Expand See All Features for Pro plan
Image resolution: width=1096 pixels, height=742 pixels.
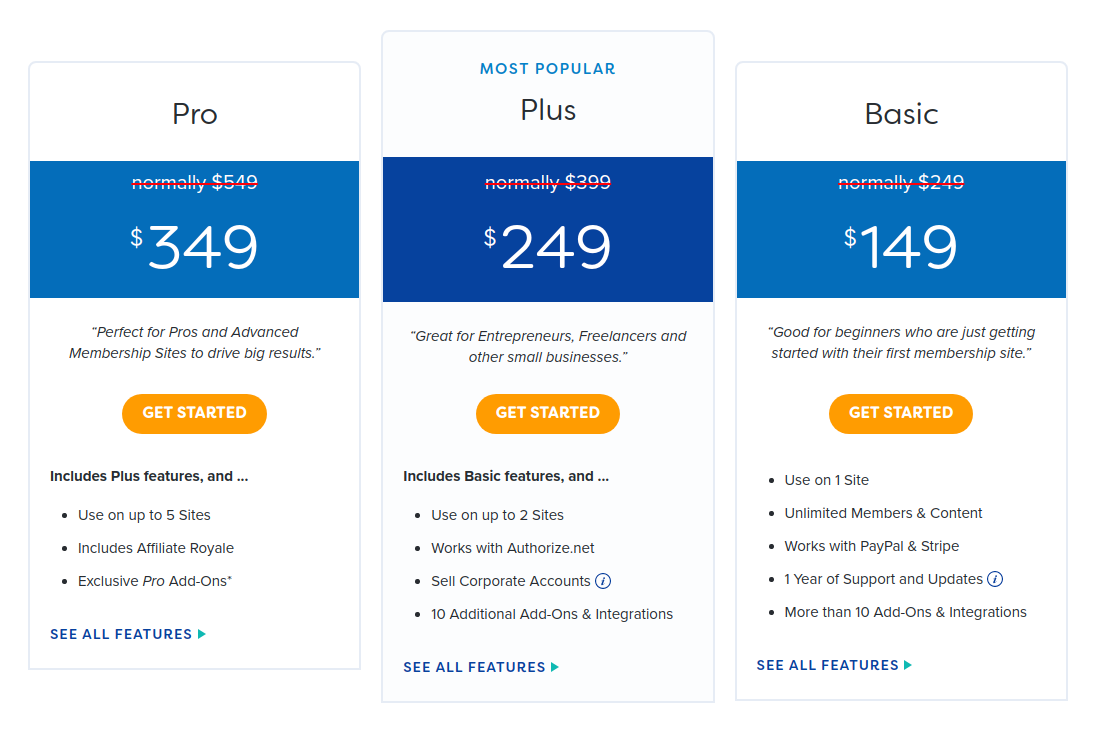[128, 634]
